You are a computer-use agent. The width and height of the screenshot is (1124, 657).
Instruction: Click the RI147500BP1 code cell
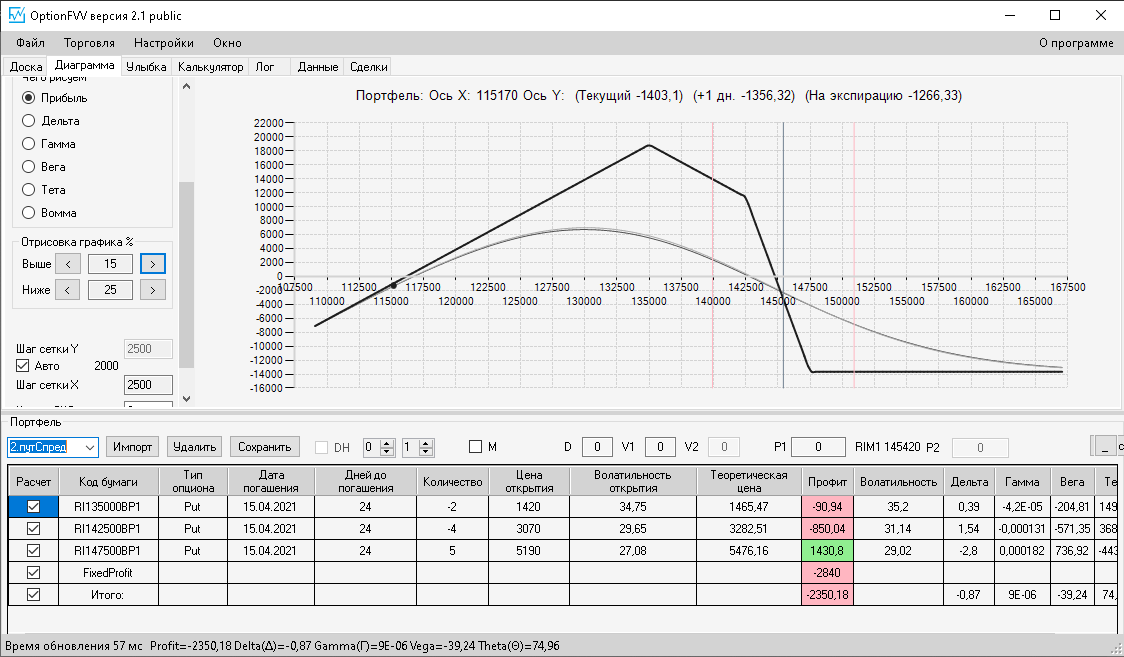pyautogui.click(x=108, y=551)
